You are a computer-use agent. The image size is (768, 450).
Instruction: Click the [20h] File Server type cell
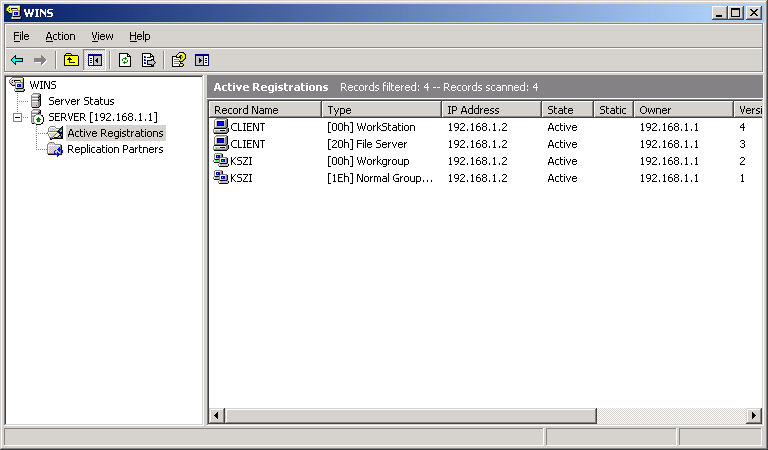coord(367,144)
